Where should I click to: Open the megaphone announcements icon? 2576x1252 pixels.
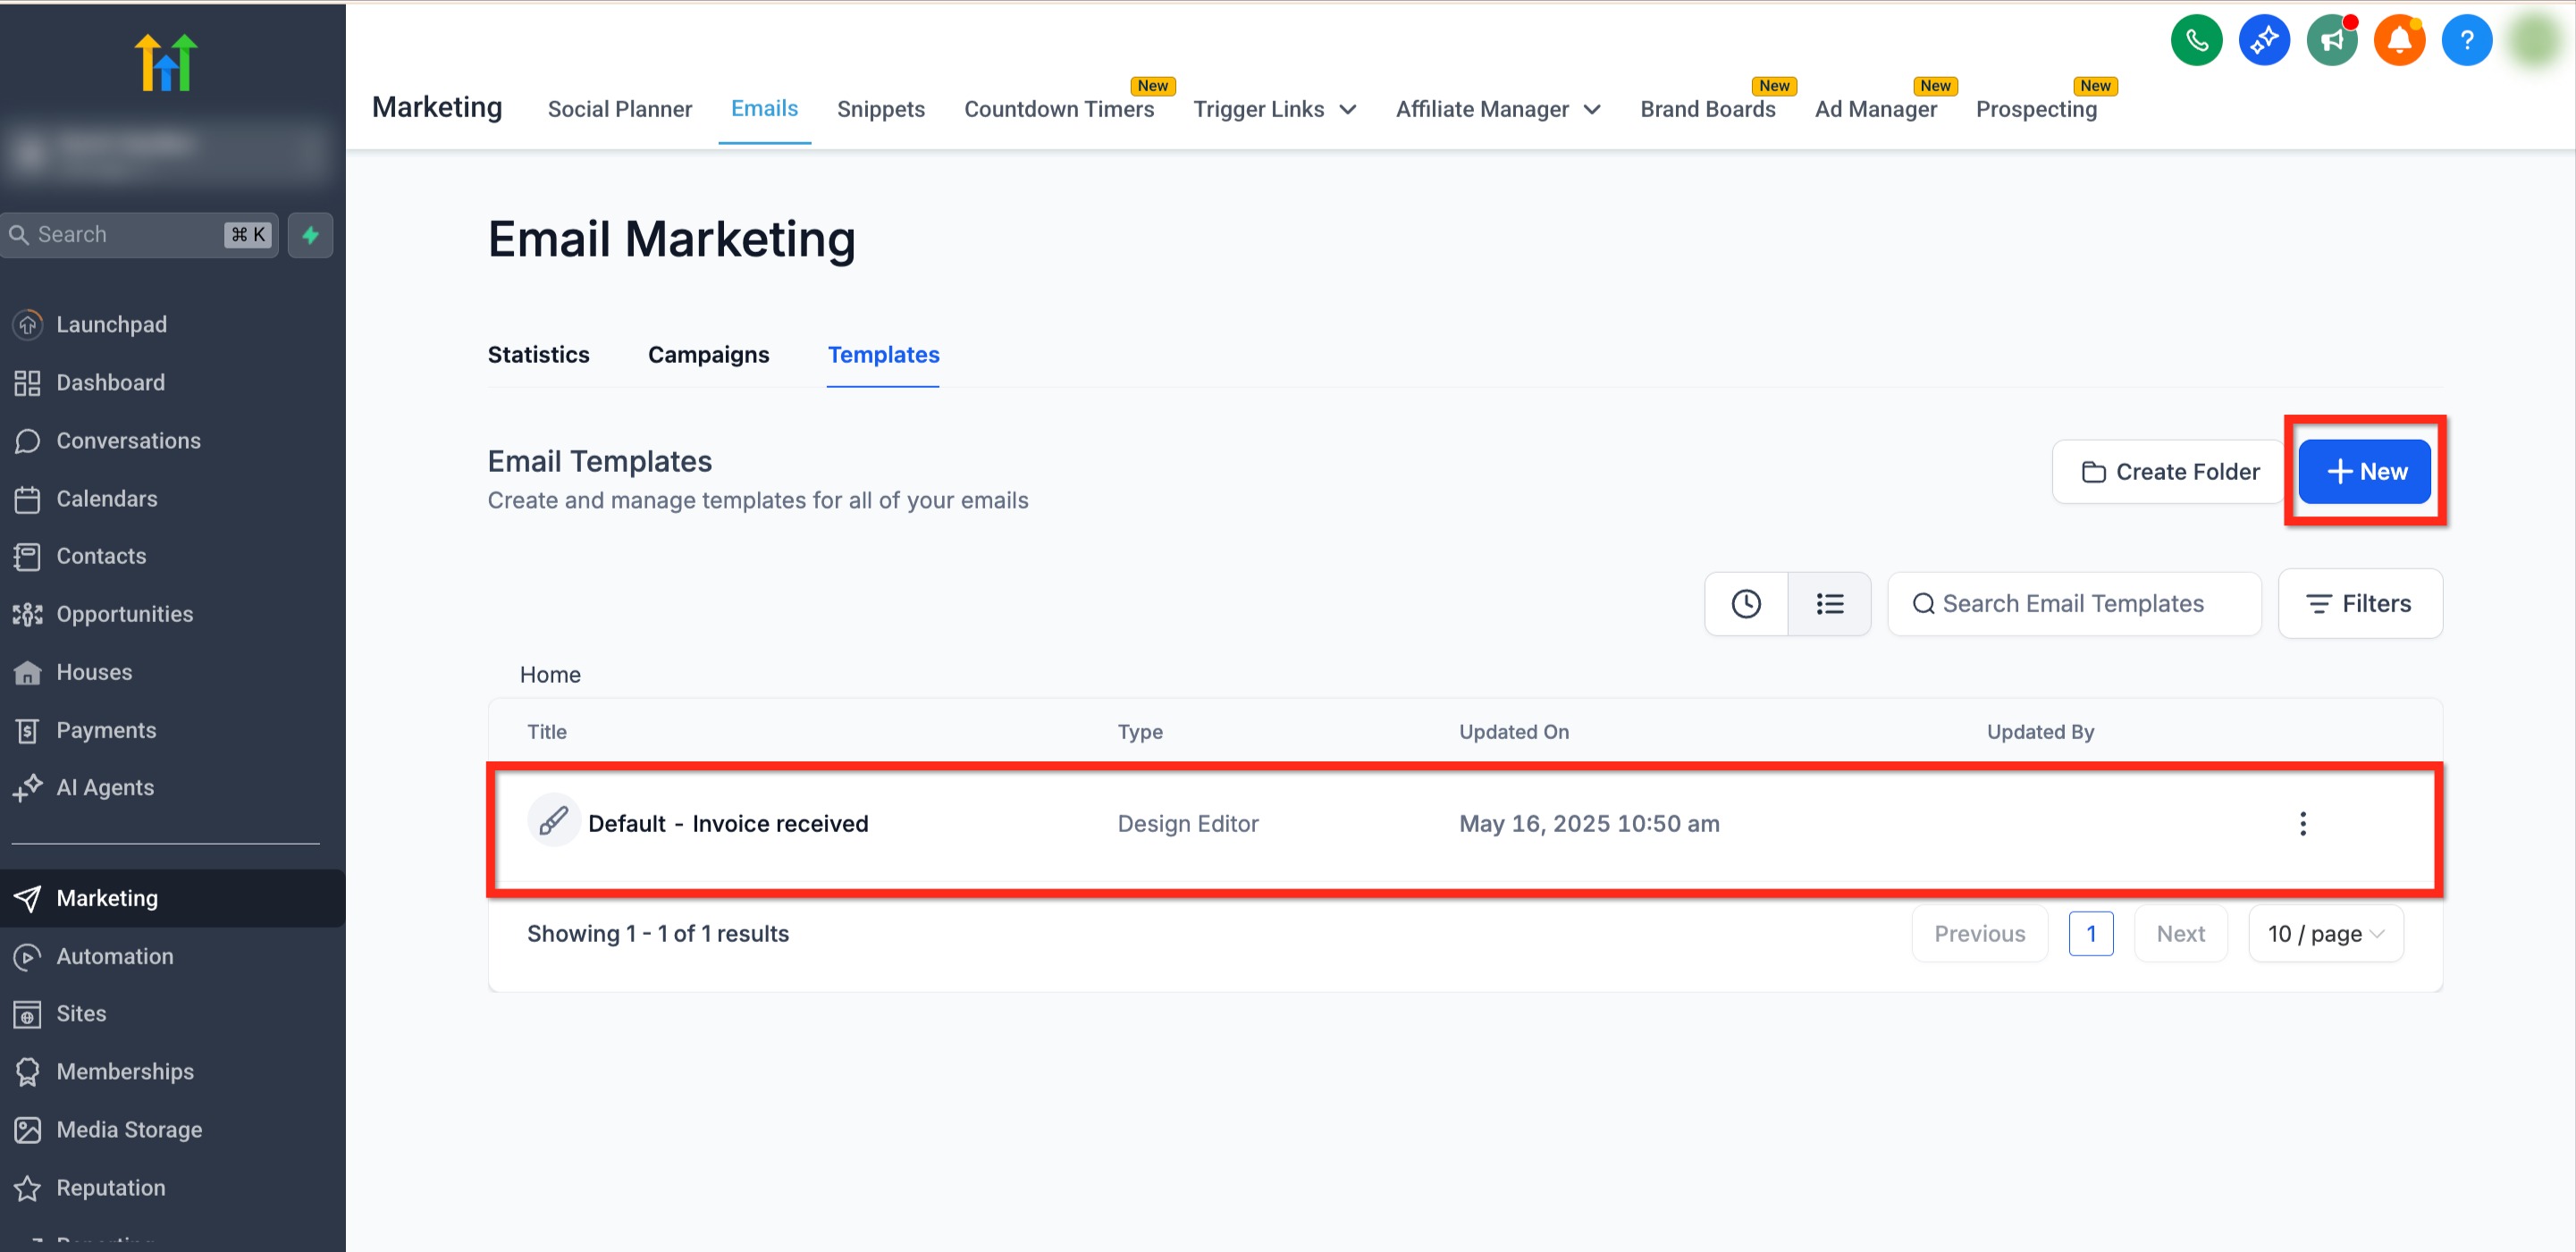(2331, 41)
